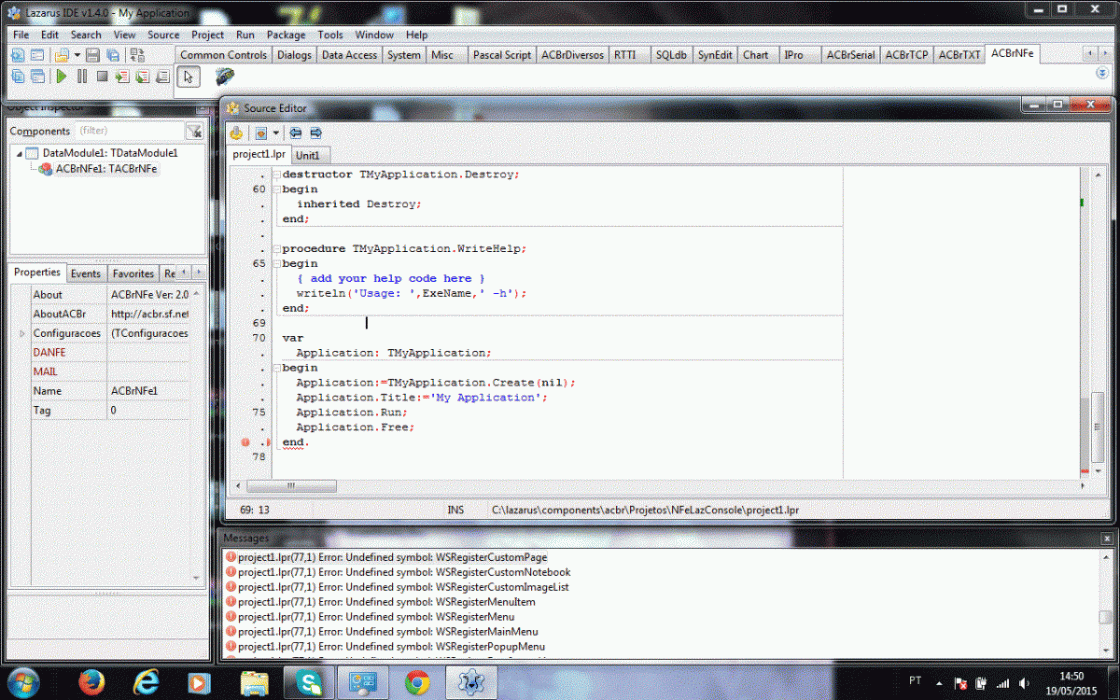Click the MAIL property row
Screen dimensions: 1120x700
pos(110,372)
